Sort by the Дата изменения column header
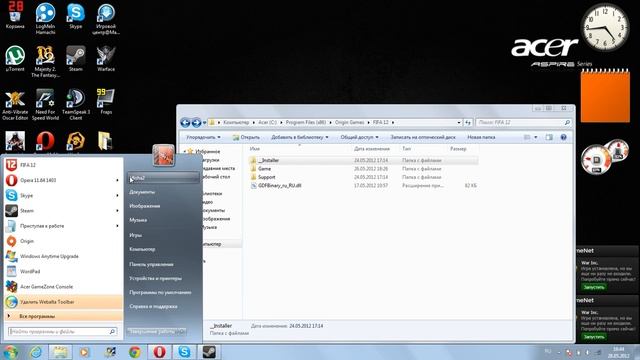This screenshot has width=640, height=360. click(x=372, y=149)
